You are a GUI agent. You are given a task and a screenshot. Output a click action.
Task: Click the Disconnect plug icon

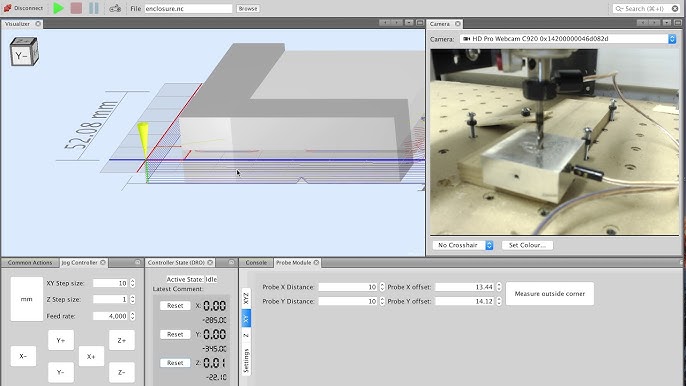7,8
